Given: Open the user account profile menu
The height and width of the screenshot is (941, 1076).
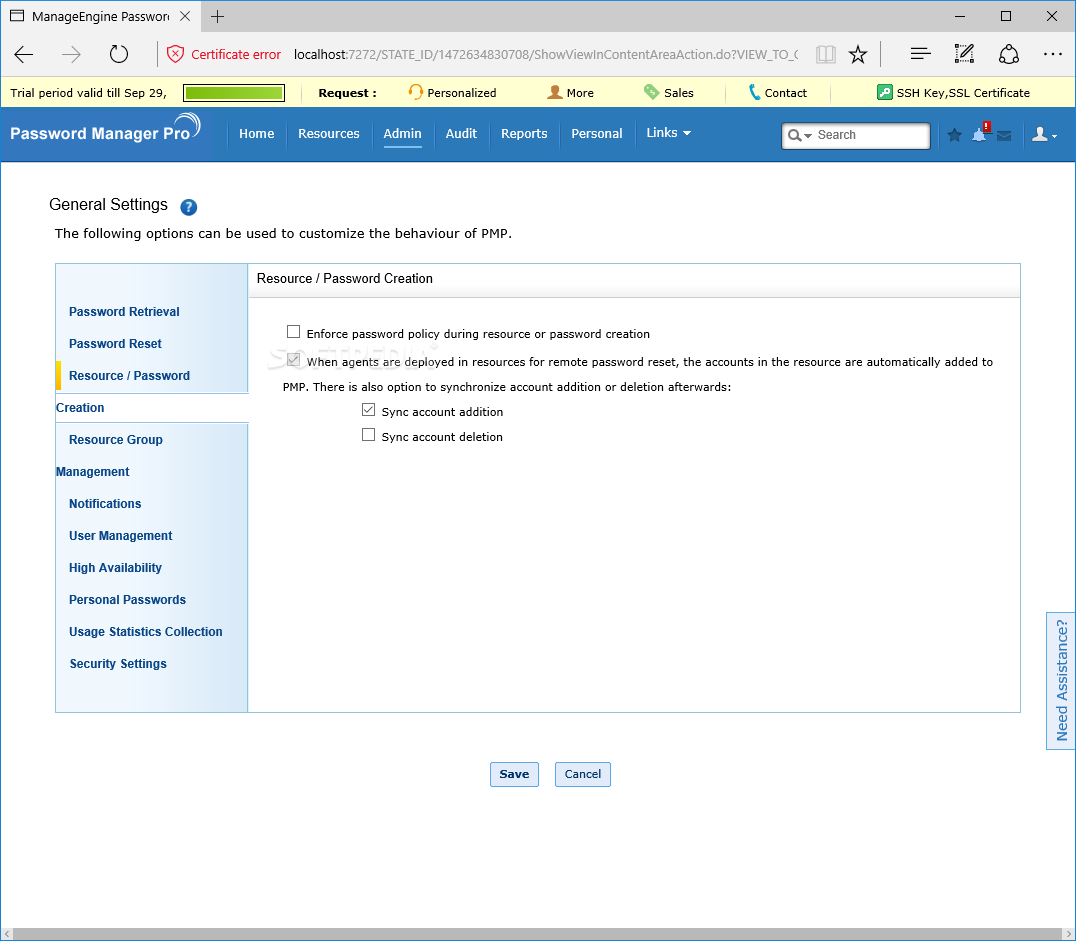Looking at the screenshot, I should coord(1044,135).
